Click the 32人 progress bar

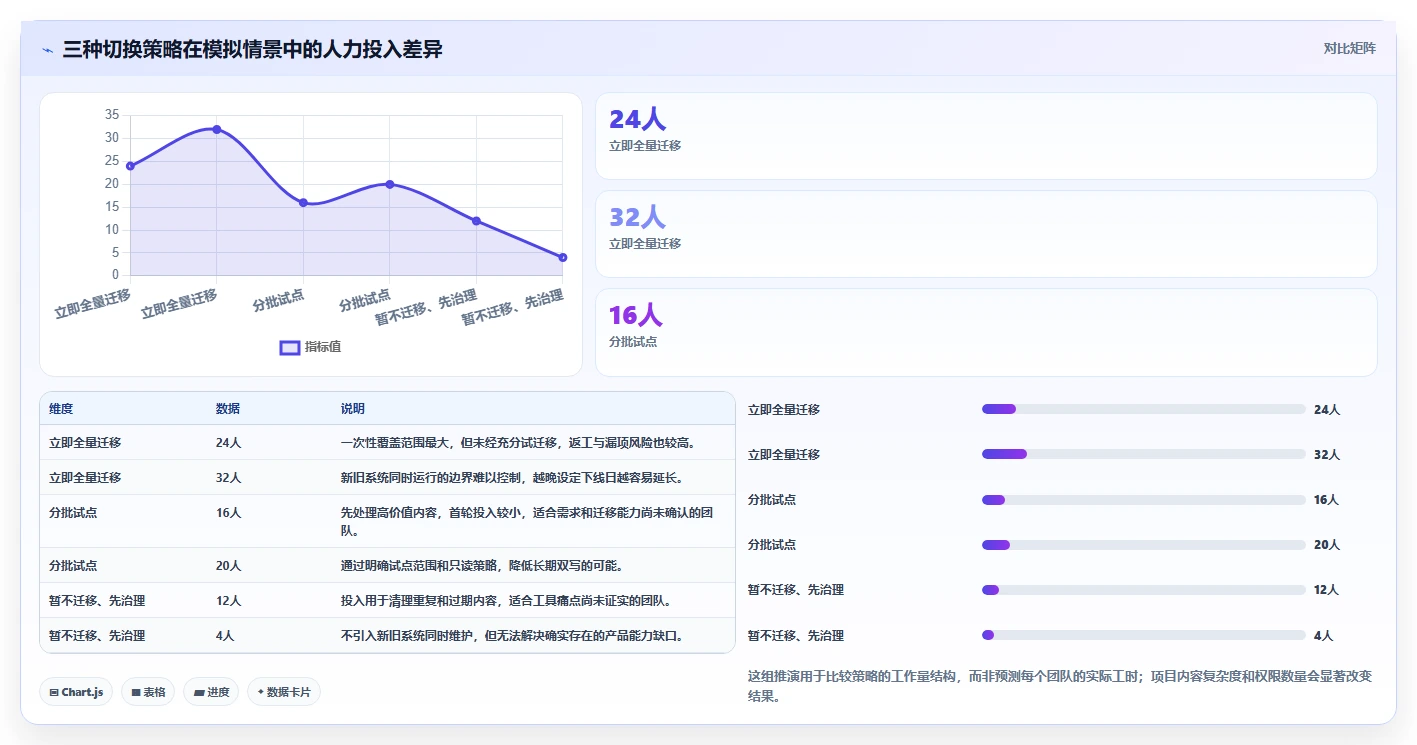point(1144,454)
